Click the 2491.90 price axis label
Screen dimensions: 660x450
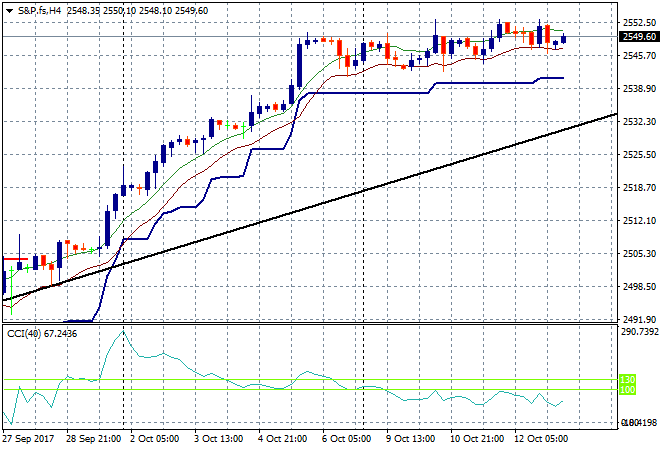tap(639, 319)
